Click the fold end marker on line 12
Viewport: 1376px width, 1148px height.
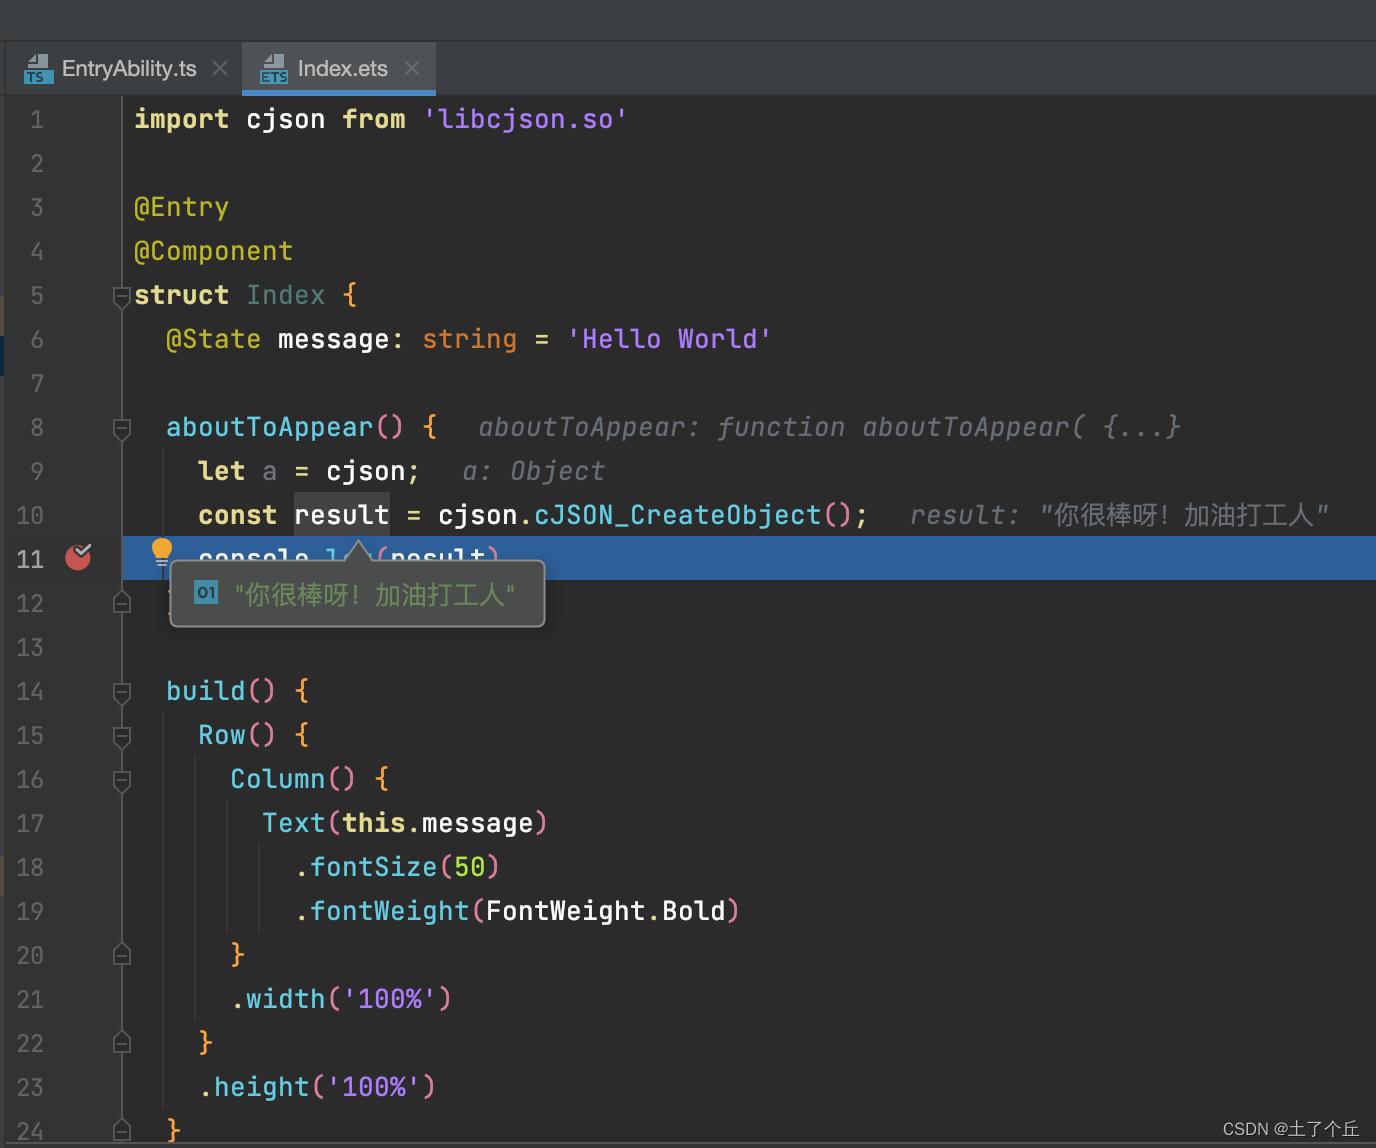tap(122, 602)
